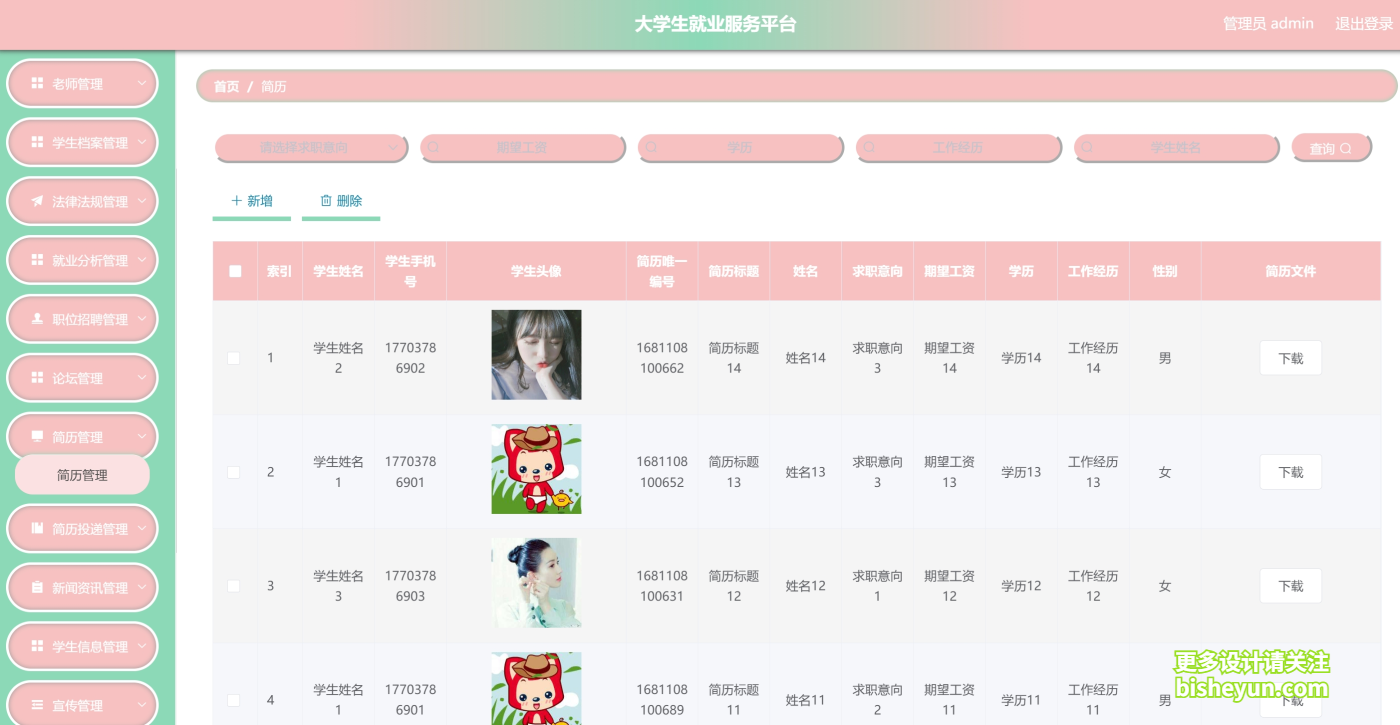Open the 请选择求职意向 dropdown
Screen dimensions: 1400x725
tap(311, 148)
